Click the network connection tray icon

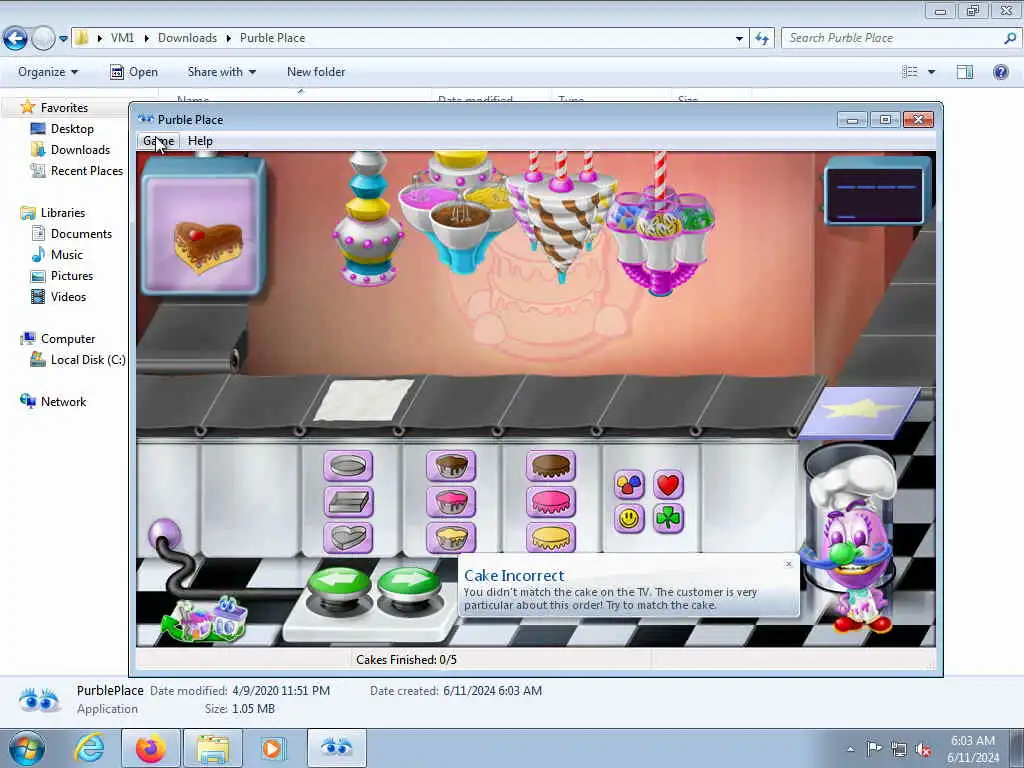pyautogui.click(x=899, y=749)
